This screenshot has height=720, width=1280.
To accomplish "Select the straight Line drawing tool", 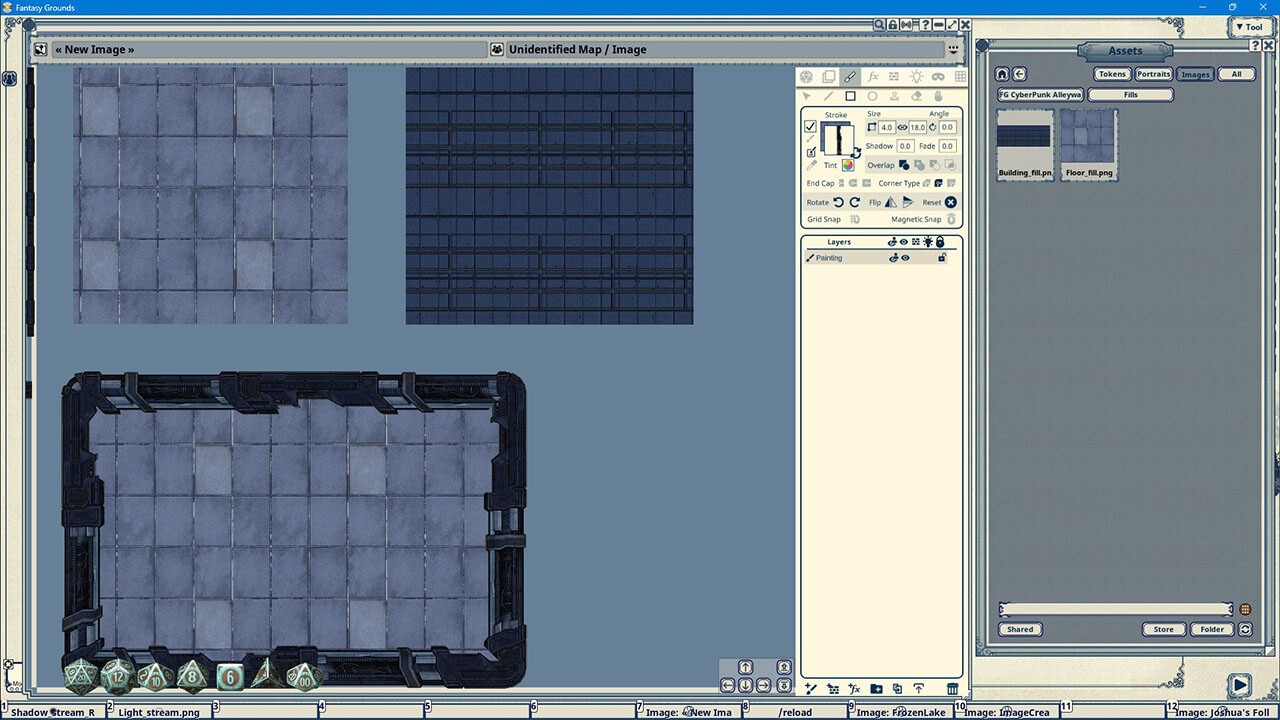I will click(x=829, y=95).
